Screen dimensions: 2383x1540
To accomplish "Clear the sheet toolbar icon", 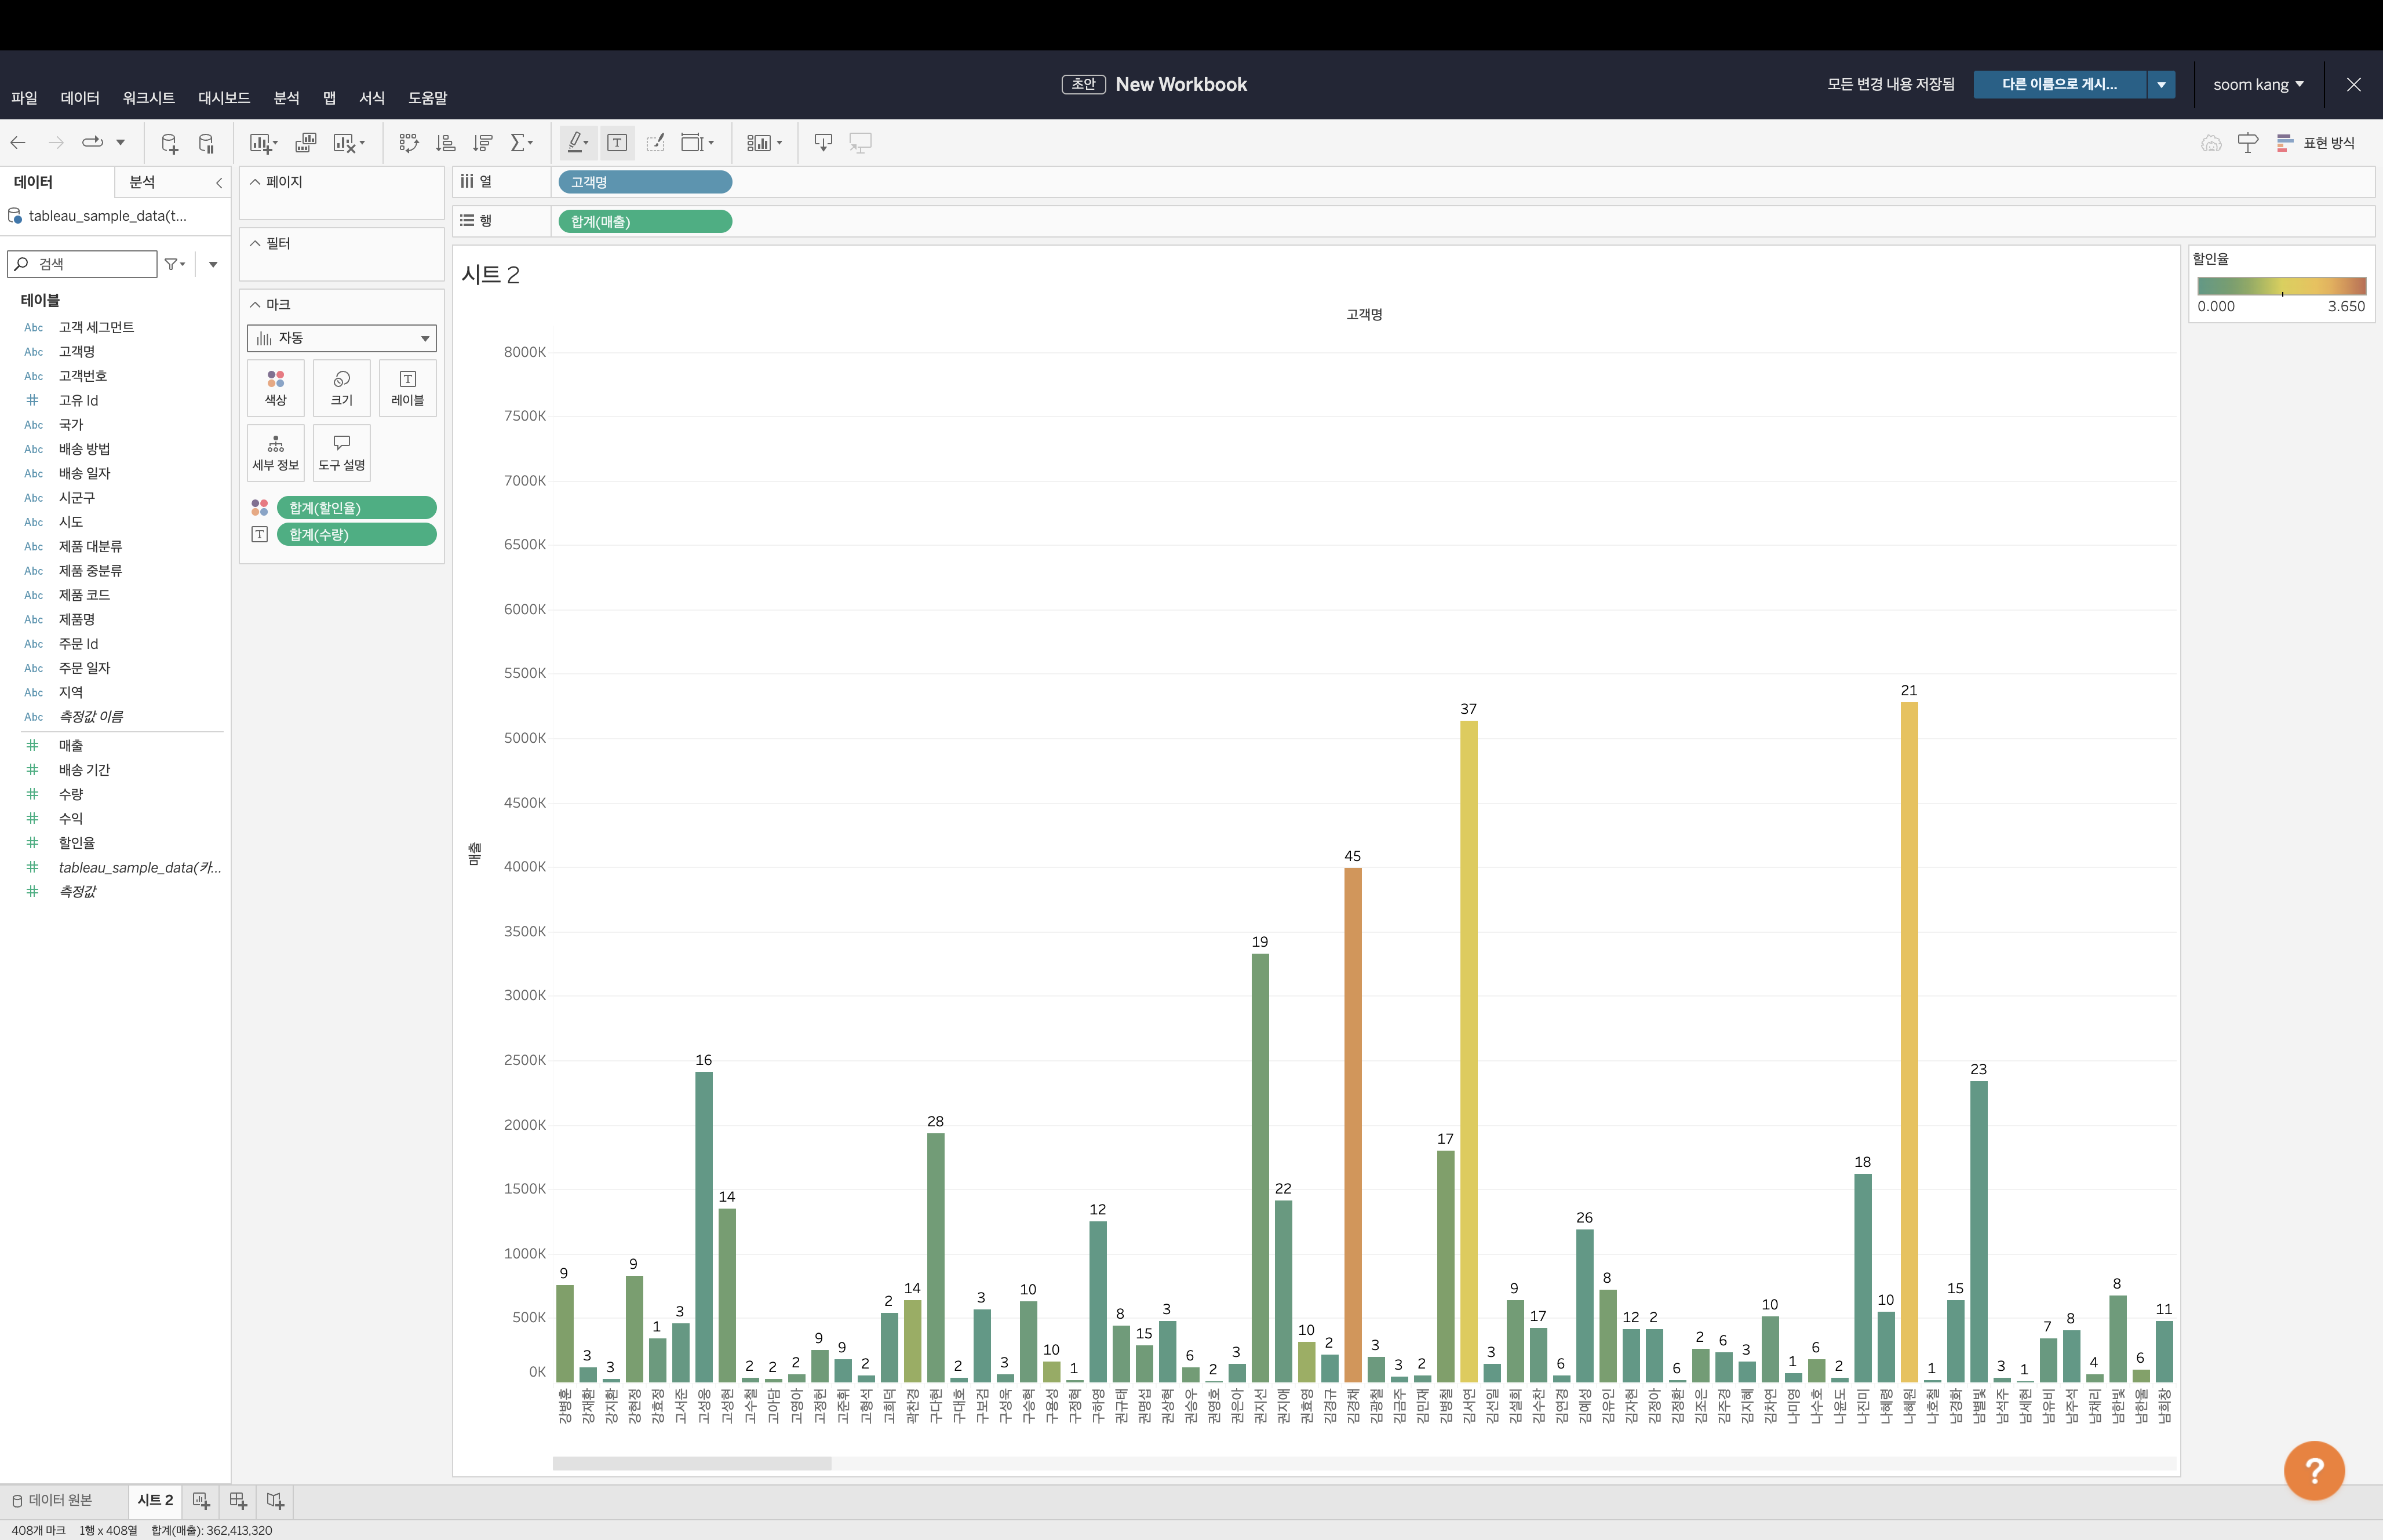I will click(345, 143).
